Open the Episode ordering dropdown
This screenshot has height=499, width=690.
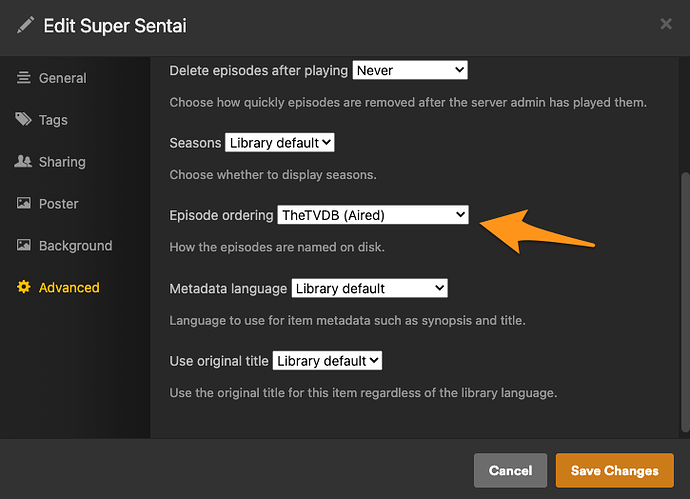[373, 215]
